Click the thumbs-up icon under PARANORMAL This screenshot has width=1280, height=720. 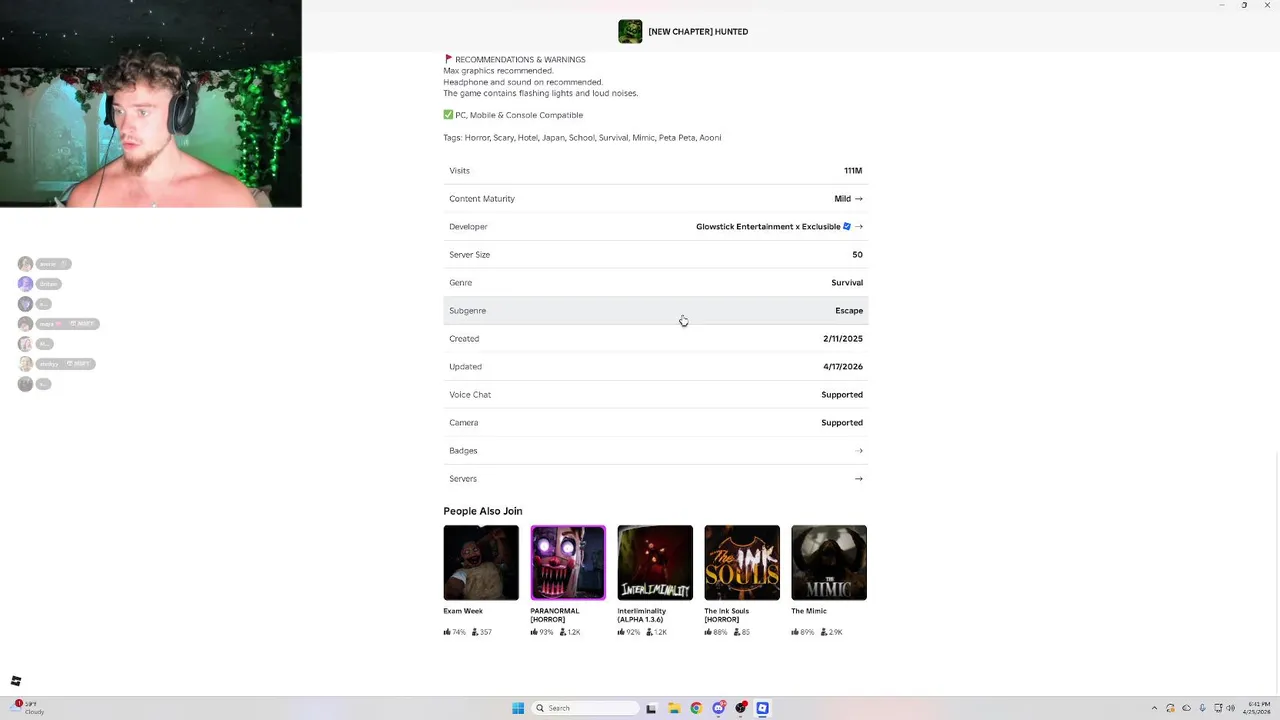pyautogui.click(x=534, y=632)
